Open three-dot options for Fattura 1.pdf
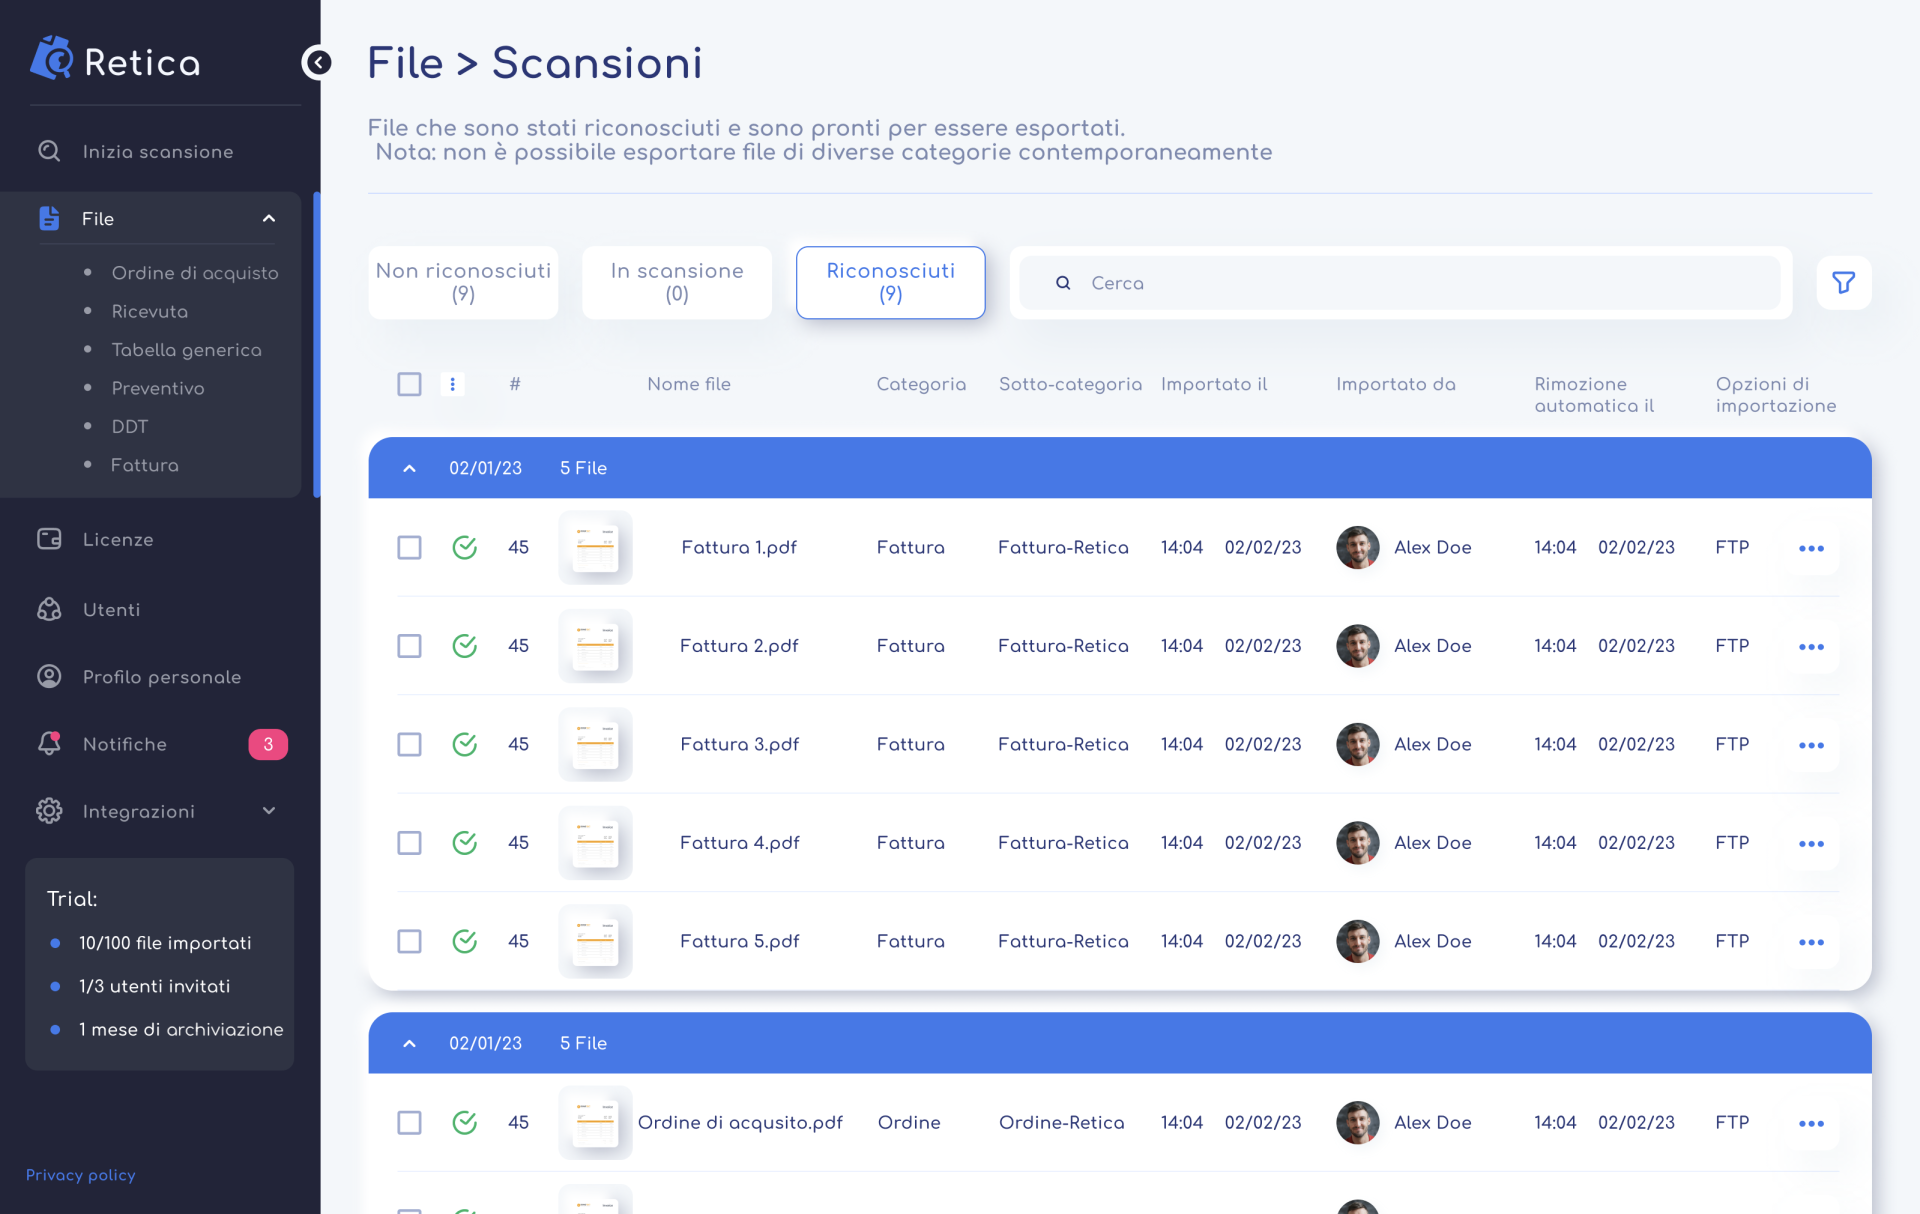 pos(1811,548)
